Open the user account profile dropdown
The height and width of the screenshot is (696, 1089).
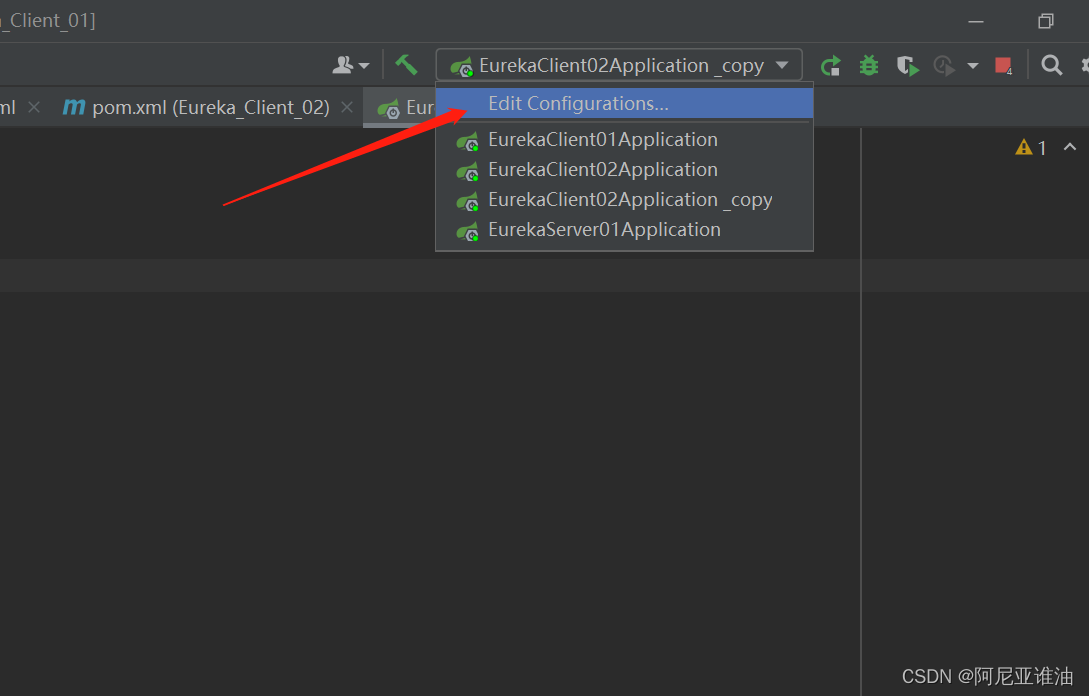[x=350, y=65]
